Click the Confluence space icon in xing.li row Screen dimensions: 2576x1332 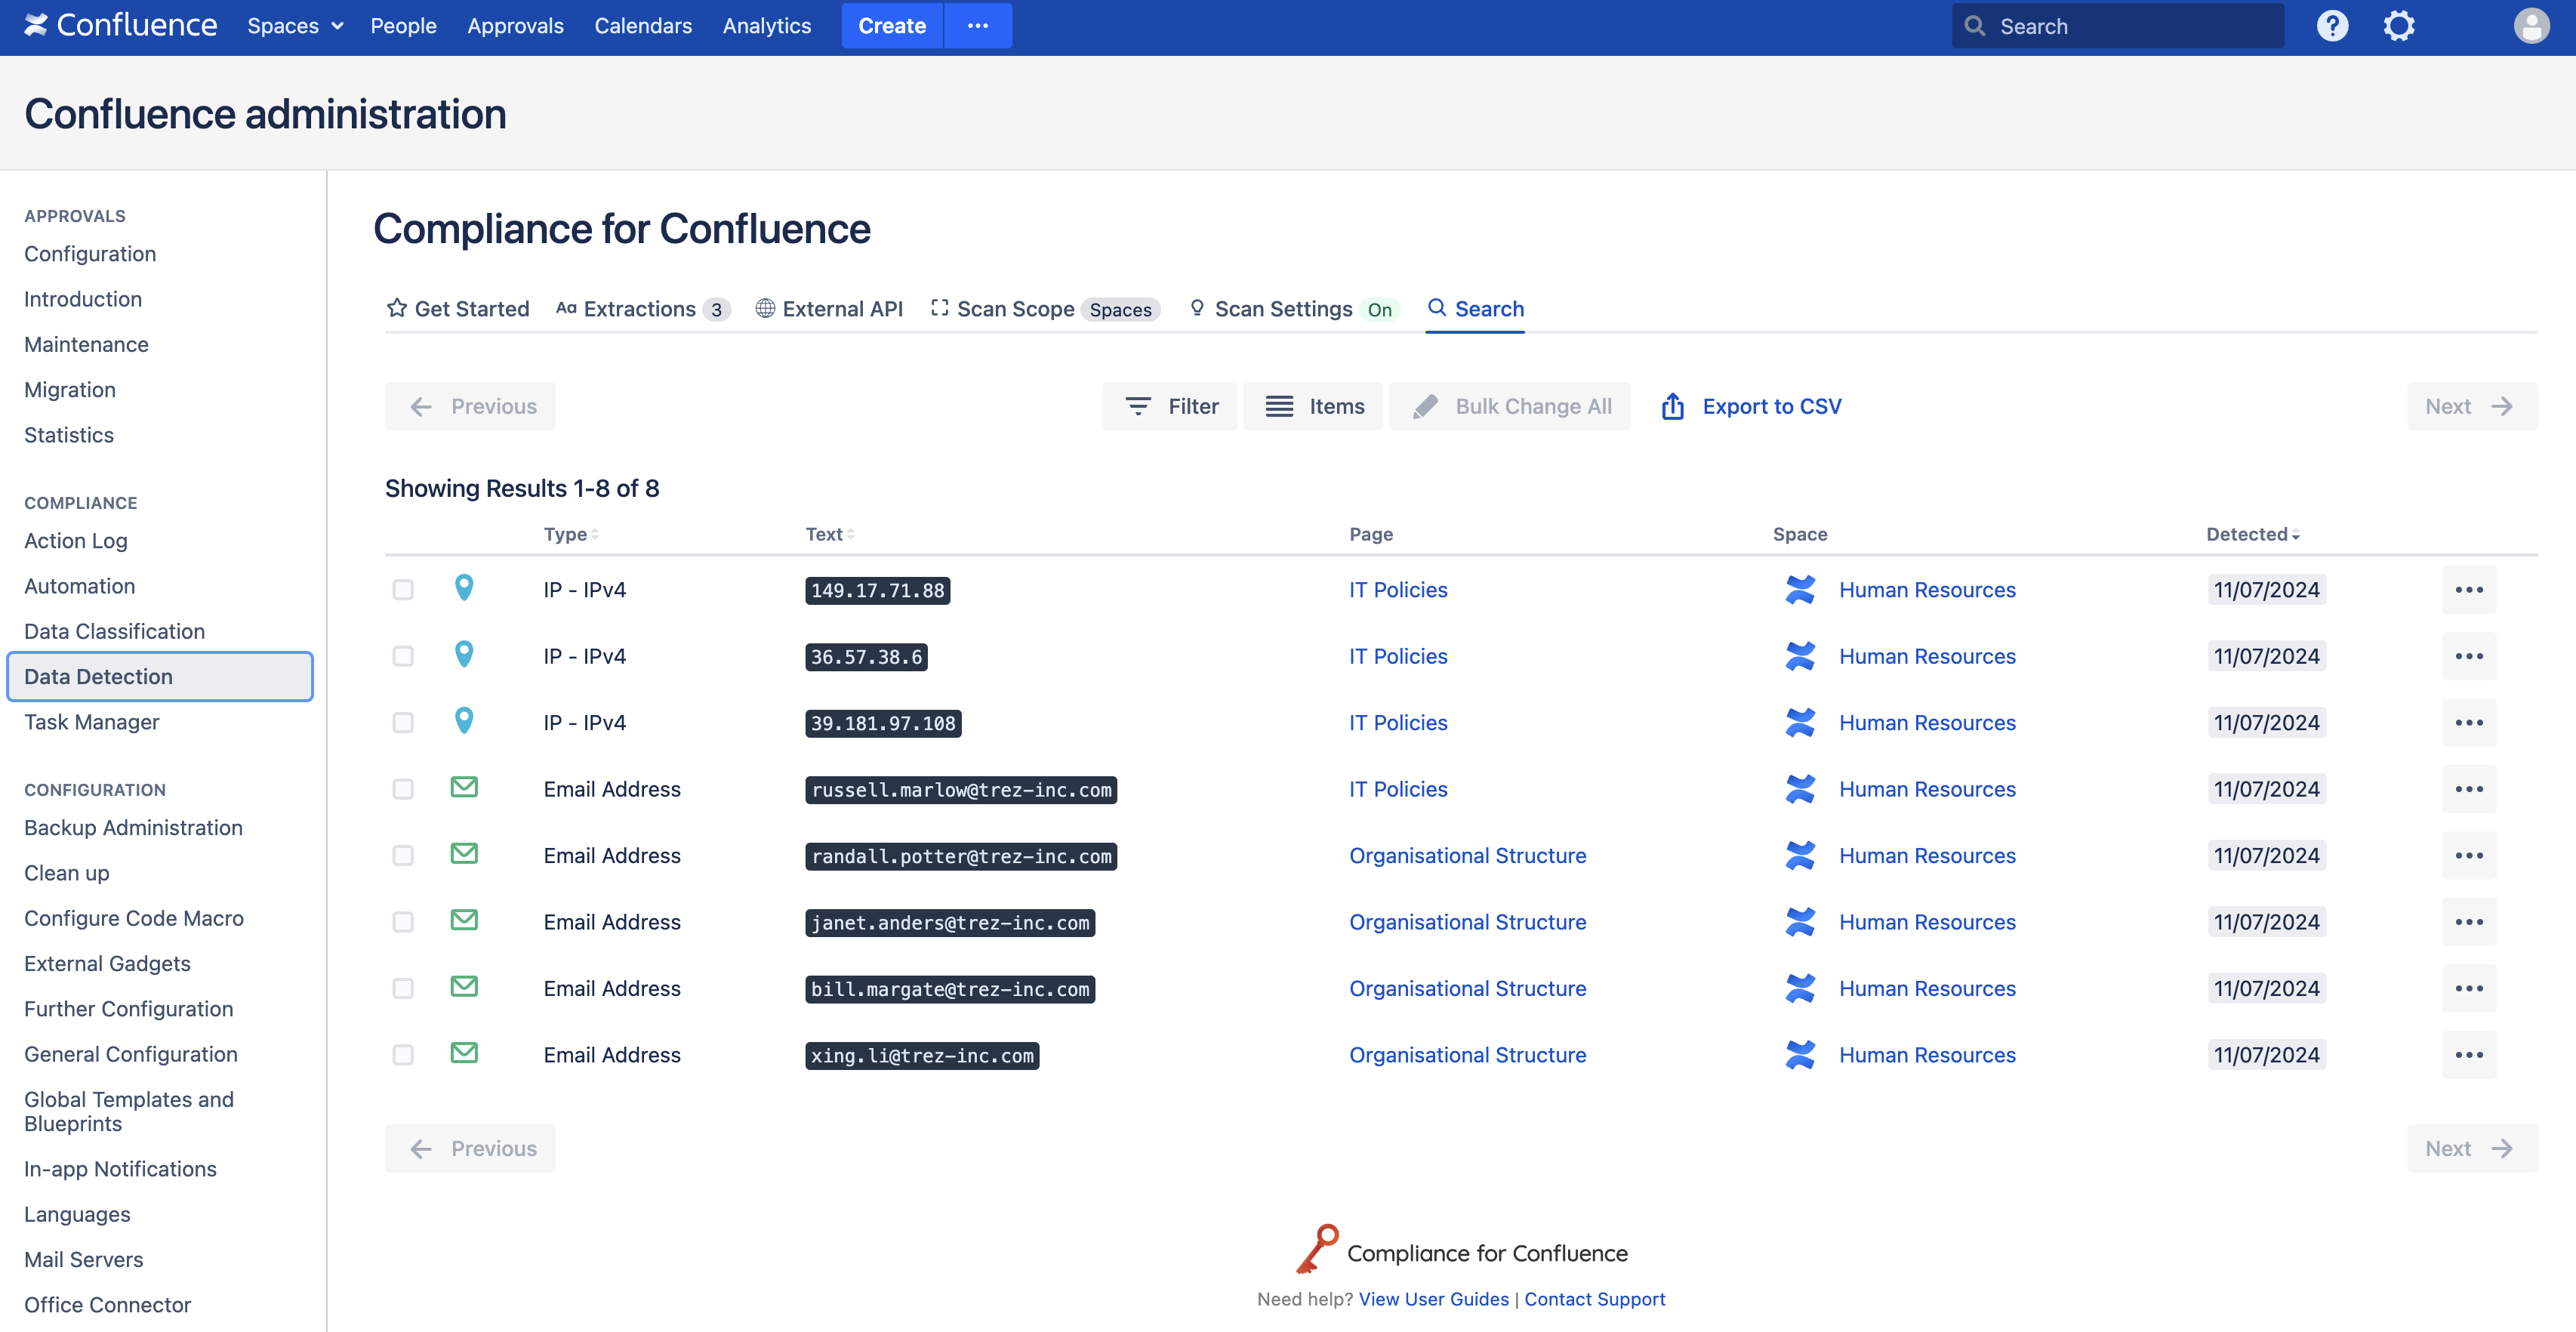pos(1800,1055)
